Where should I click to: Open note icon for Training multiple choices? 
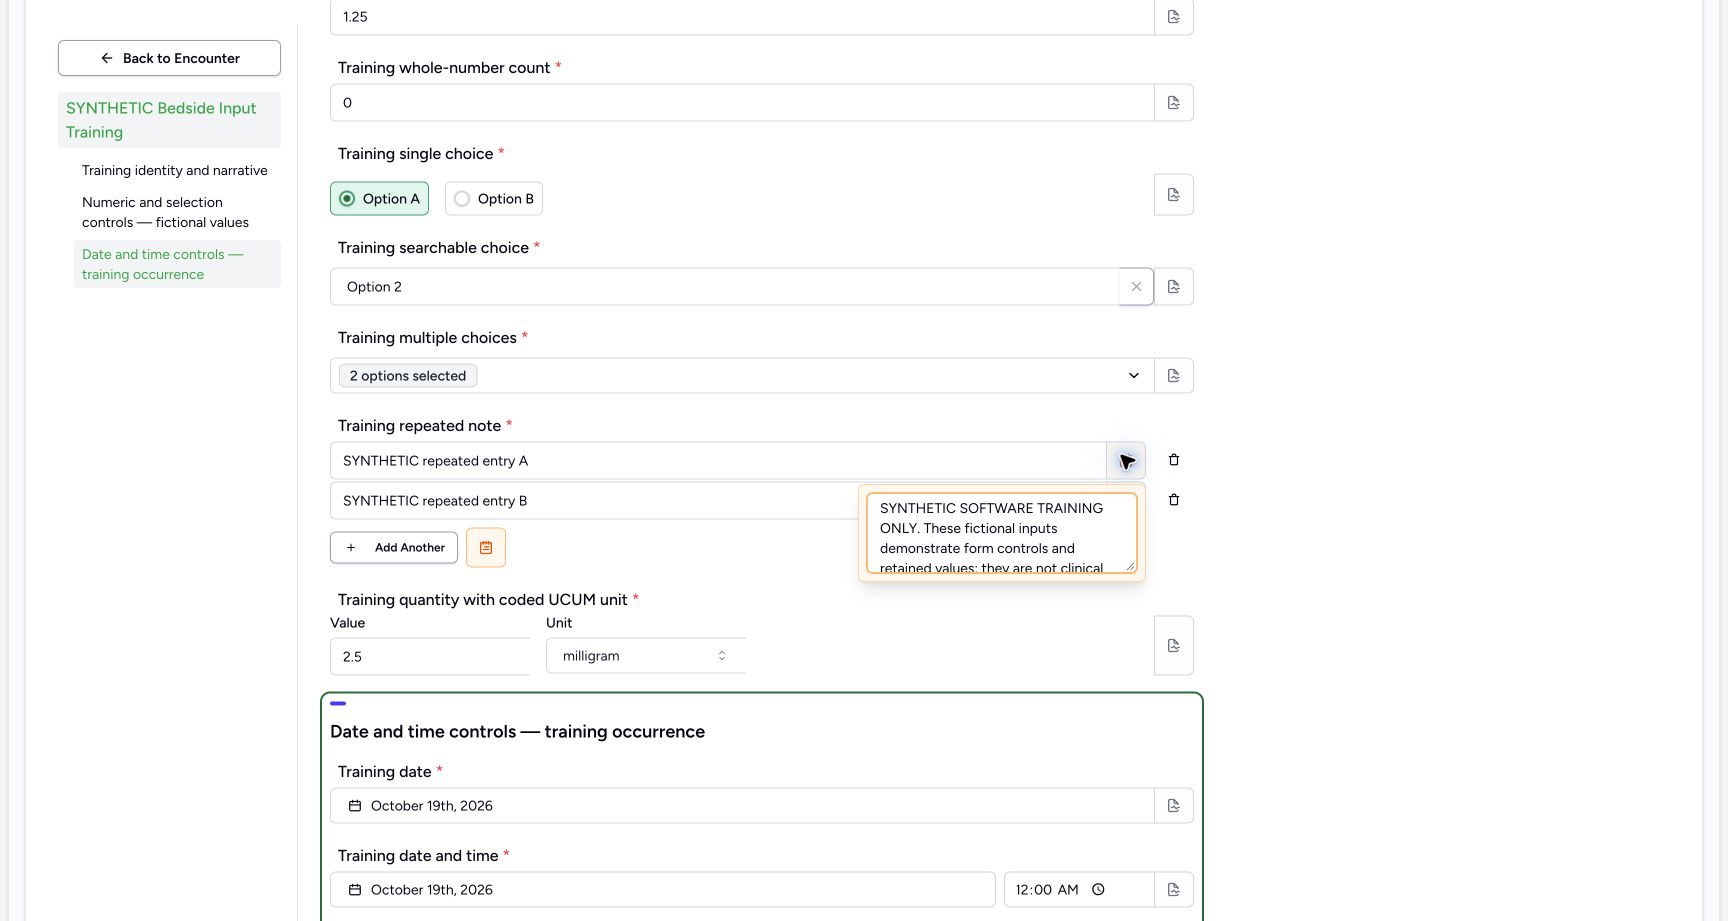1174,376
